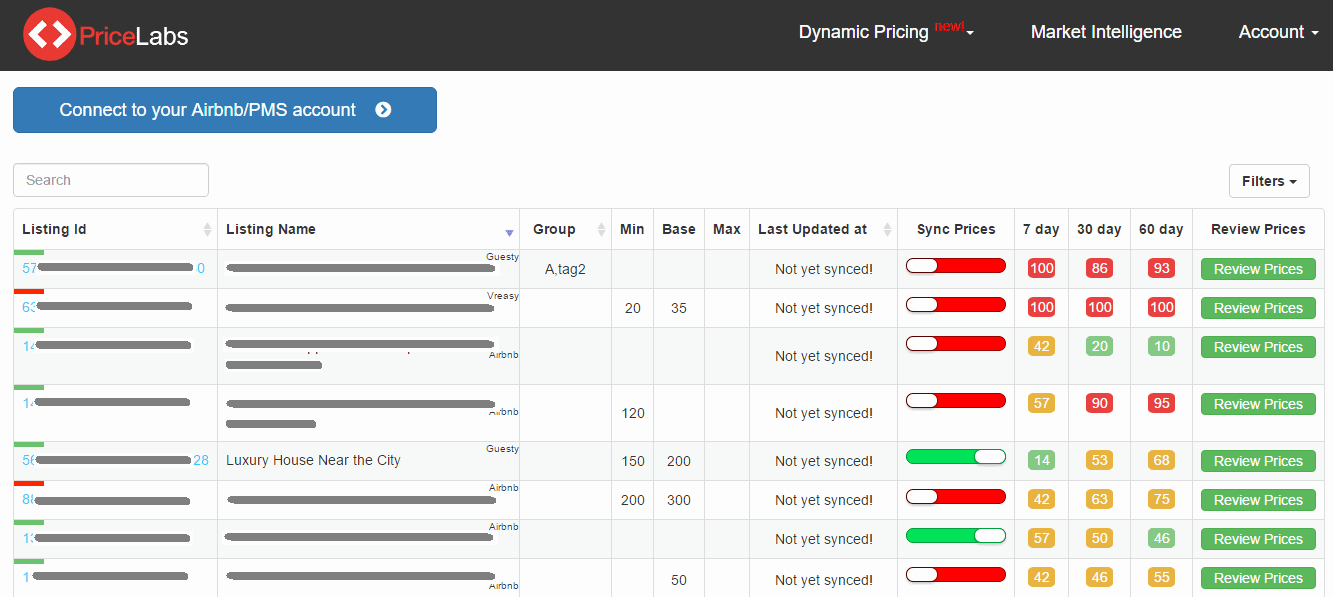1333x597 pixels.
Task: Expand the Account dropdown menu
Action: (1278, 32)
